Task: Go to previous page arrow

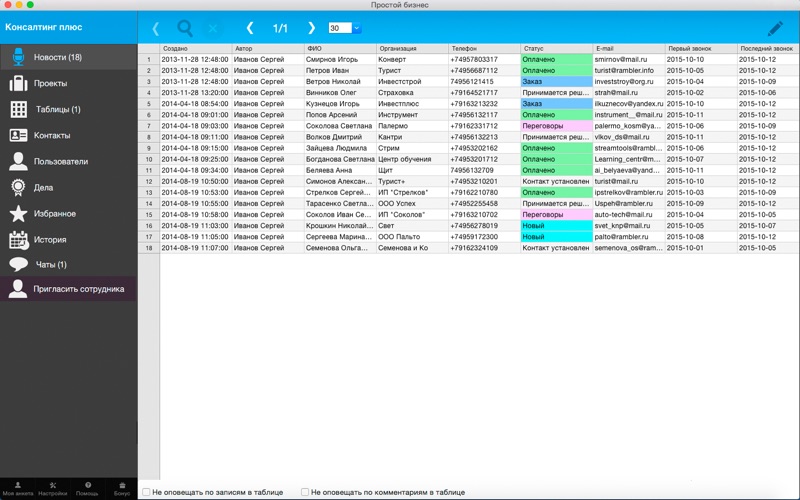Action: [x=249, y=28]
